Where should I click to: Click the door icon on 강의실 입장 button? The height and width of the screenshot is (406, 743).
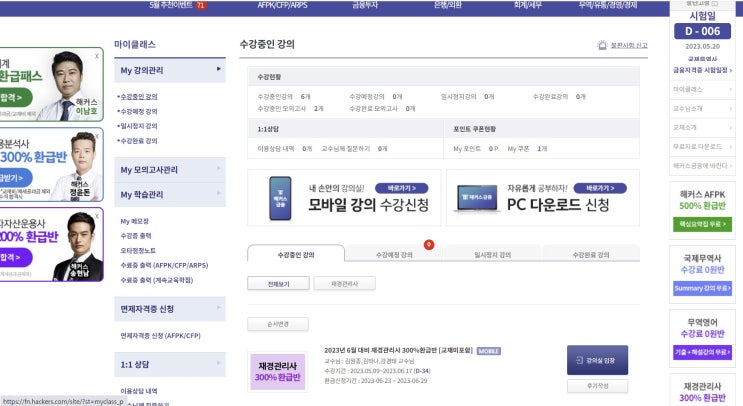click(580, 361)
